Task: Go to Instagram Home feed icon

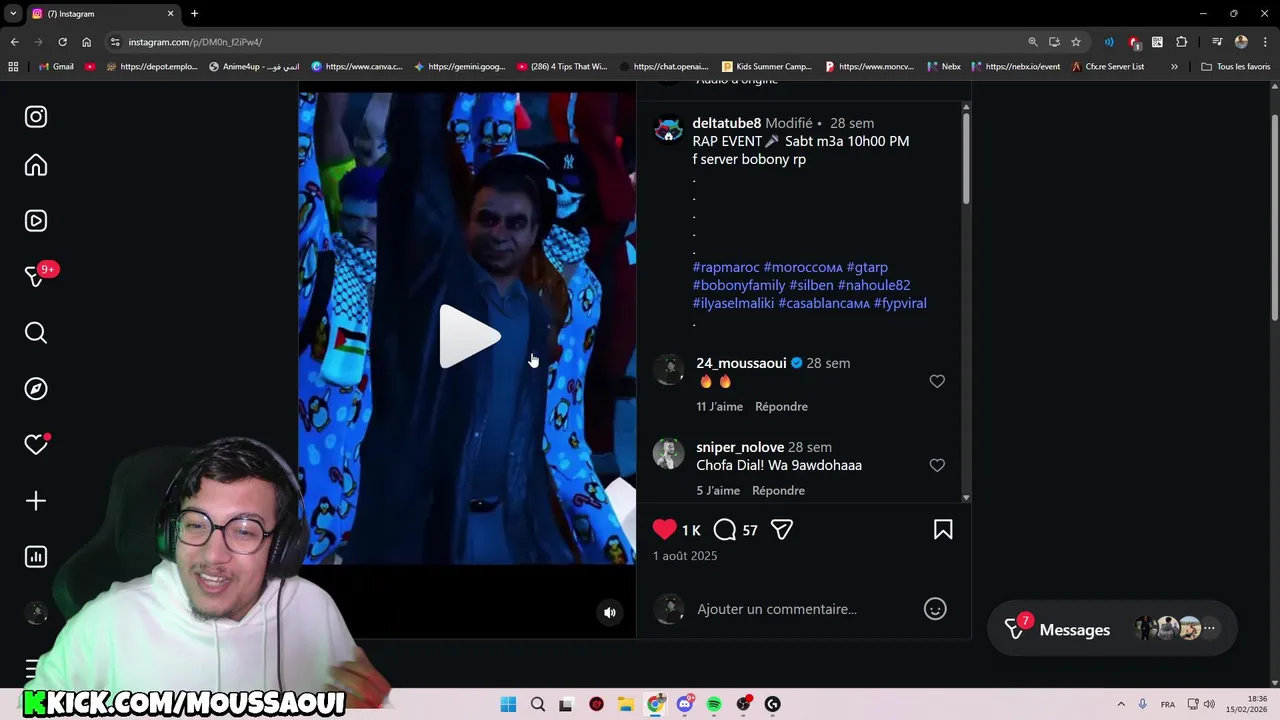Action: coord(36,165)
